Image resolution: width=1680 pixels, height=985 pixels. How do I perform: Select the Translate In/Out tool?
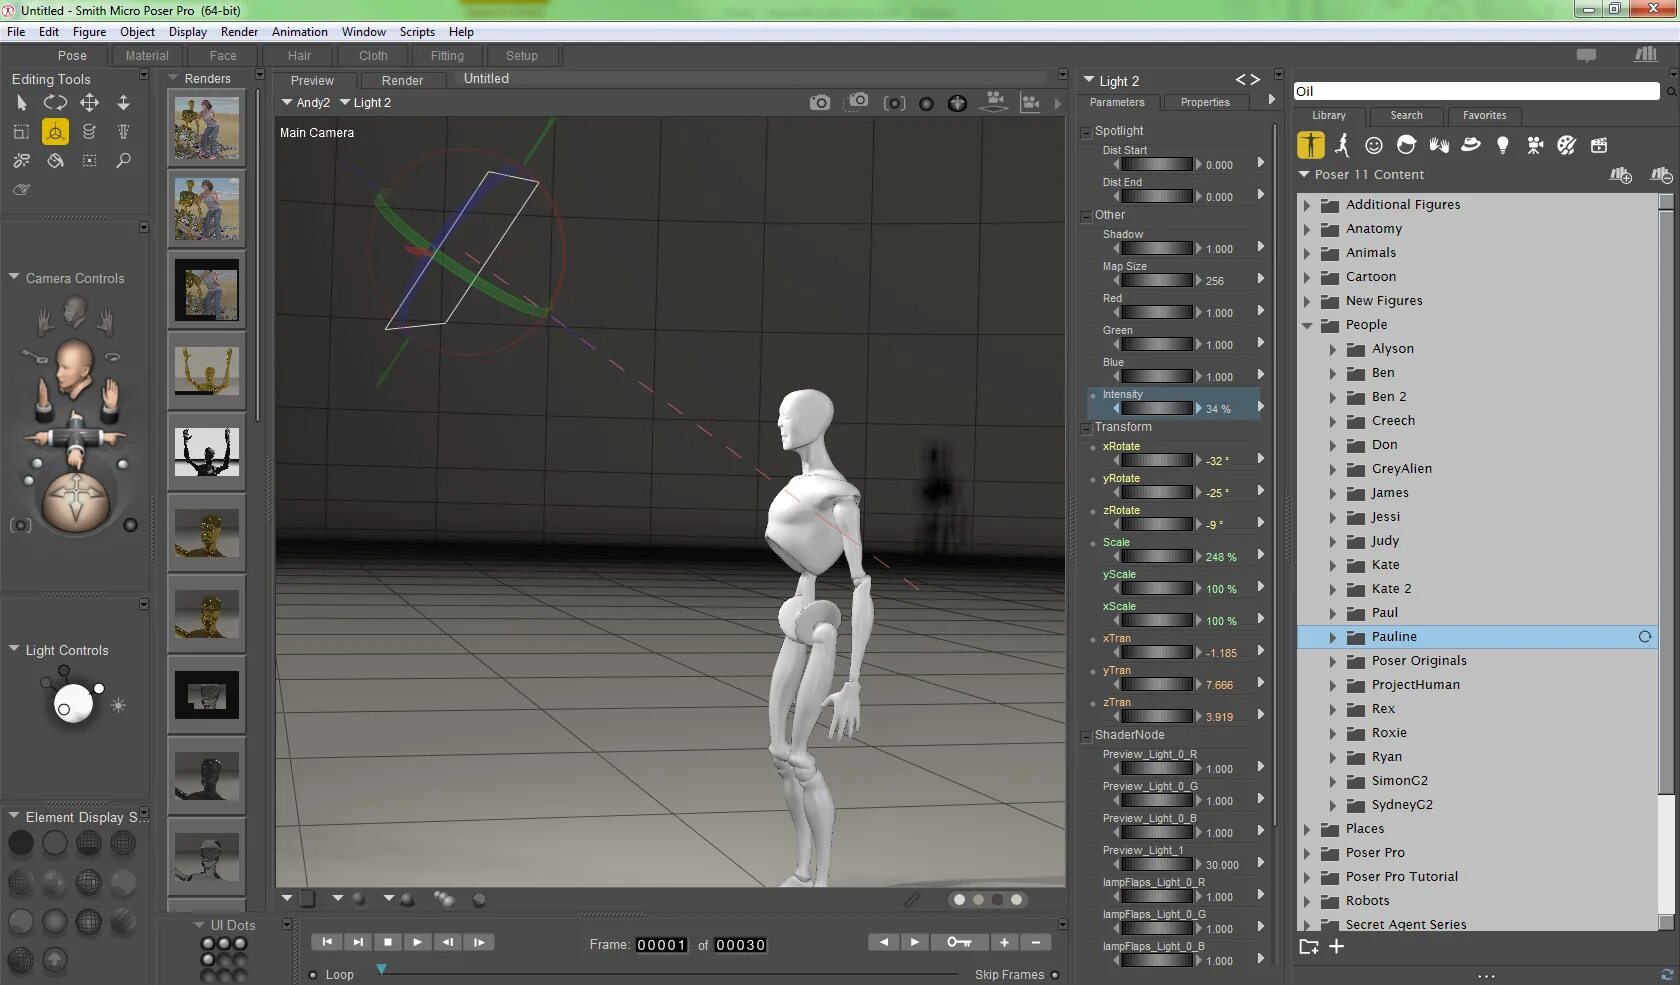click(123, 102)
